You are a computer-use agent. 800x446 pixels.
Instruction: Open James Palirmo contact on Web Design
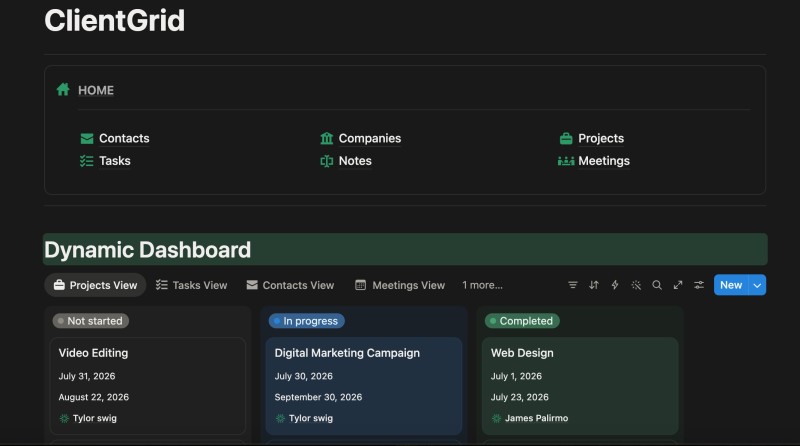tap(536, 418)
